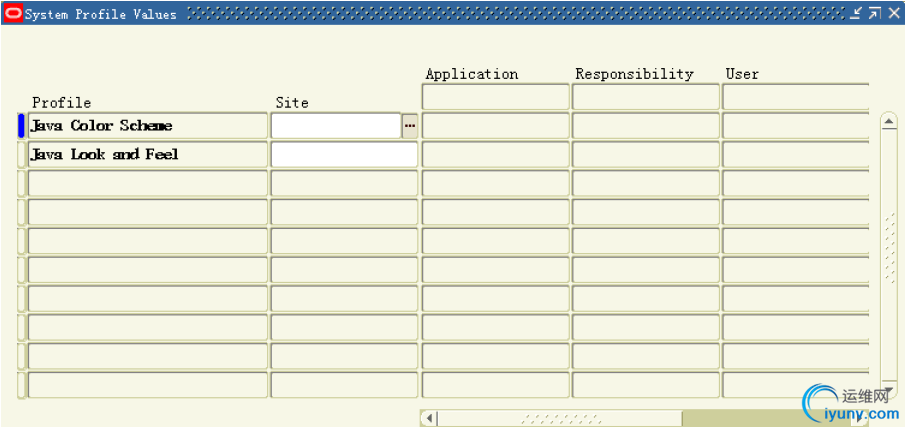Viewport: 905px width, 430px height.
Task: Select the Java Look and Feel record indicator
Action: tap(21, 155)
